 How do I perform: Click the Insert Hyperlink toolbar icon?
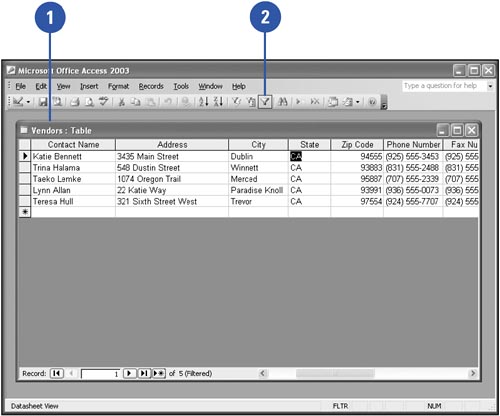186,102
